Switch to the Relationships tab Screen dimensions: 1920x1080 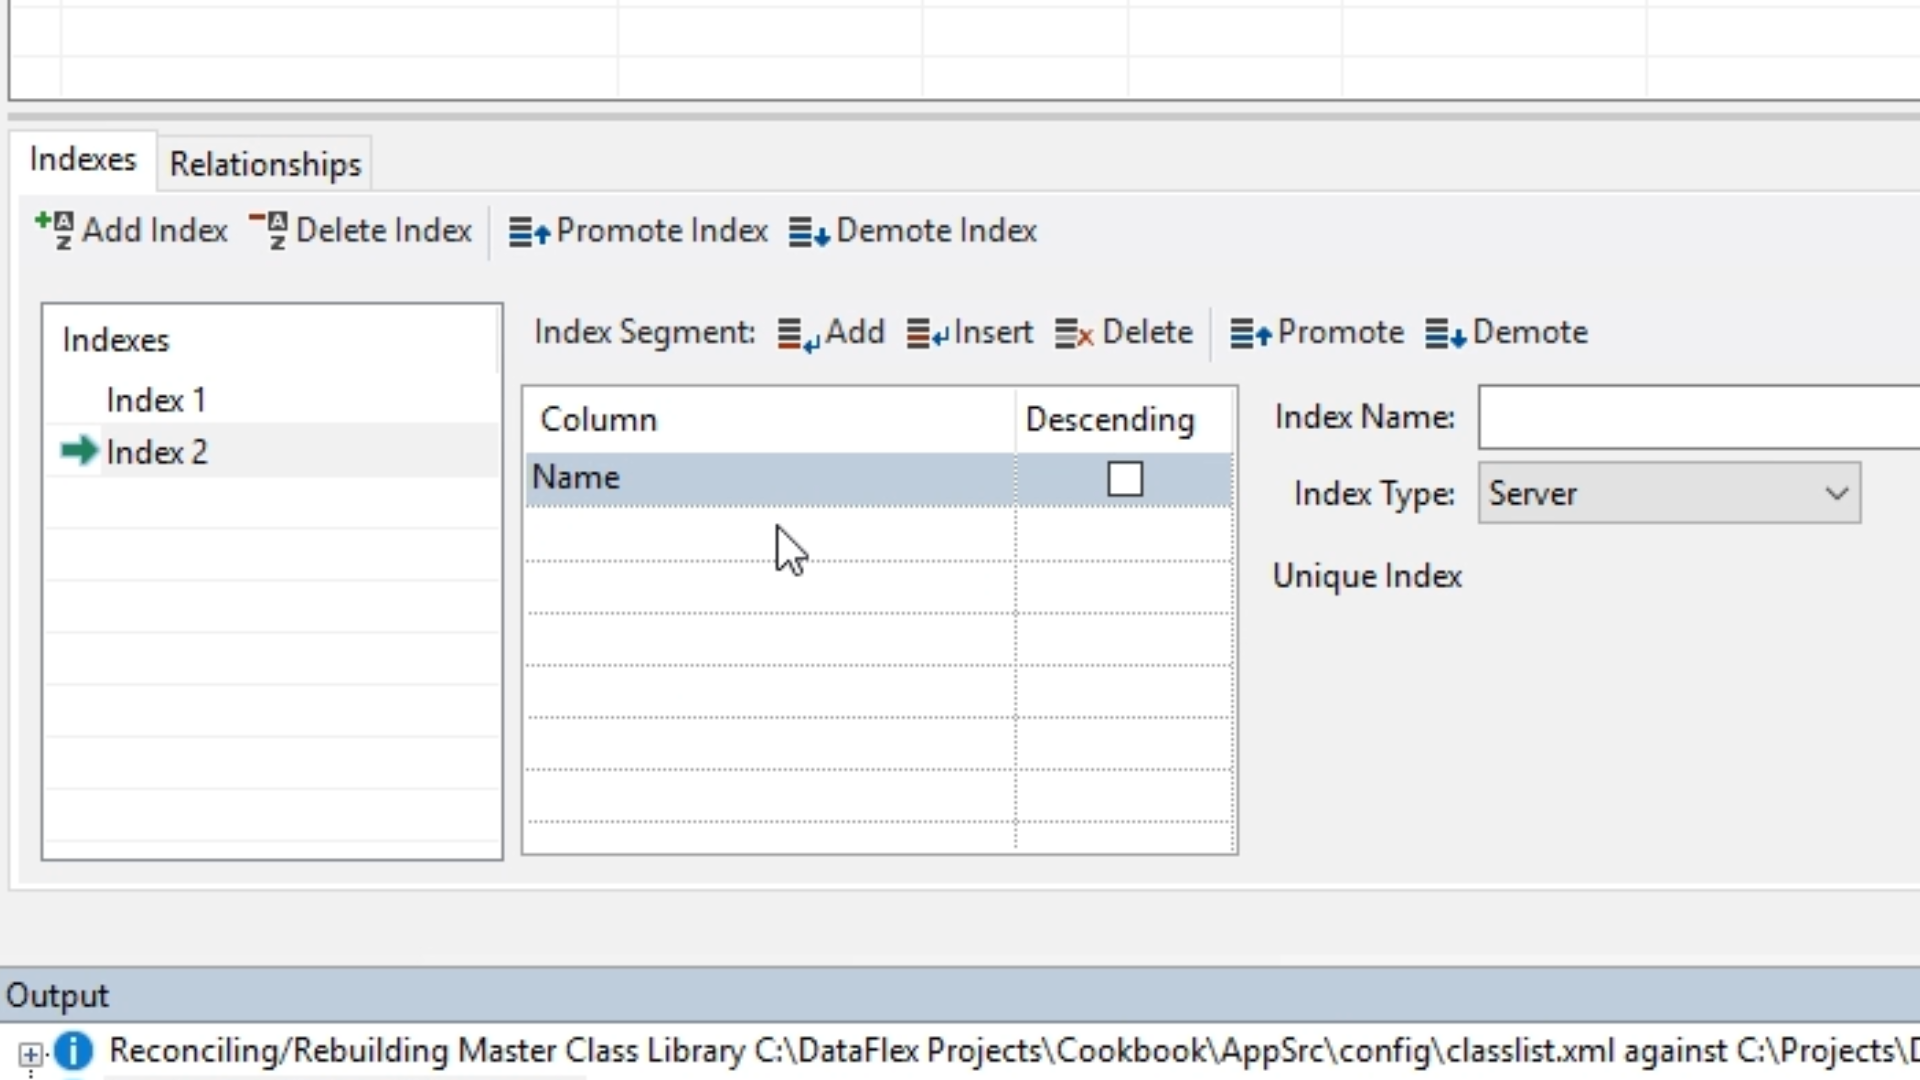[265, 164]
